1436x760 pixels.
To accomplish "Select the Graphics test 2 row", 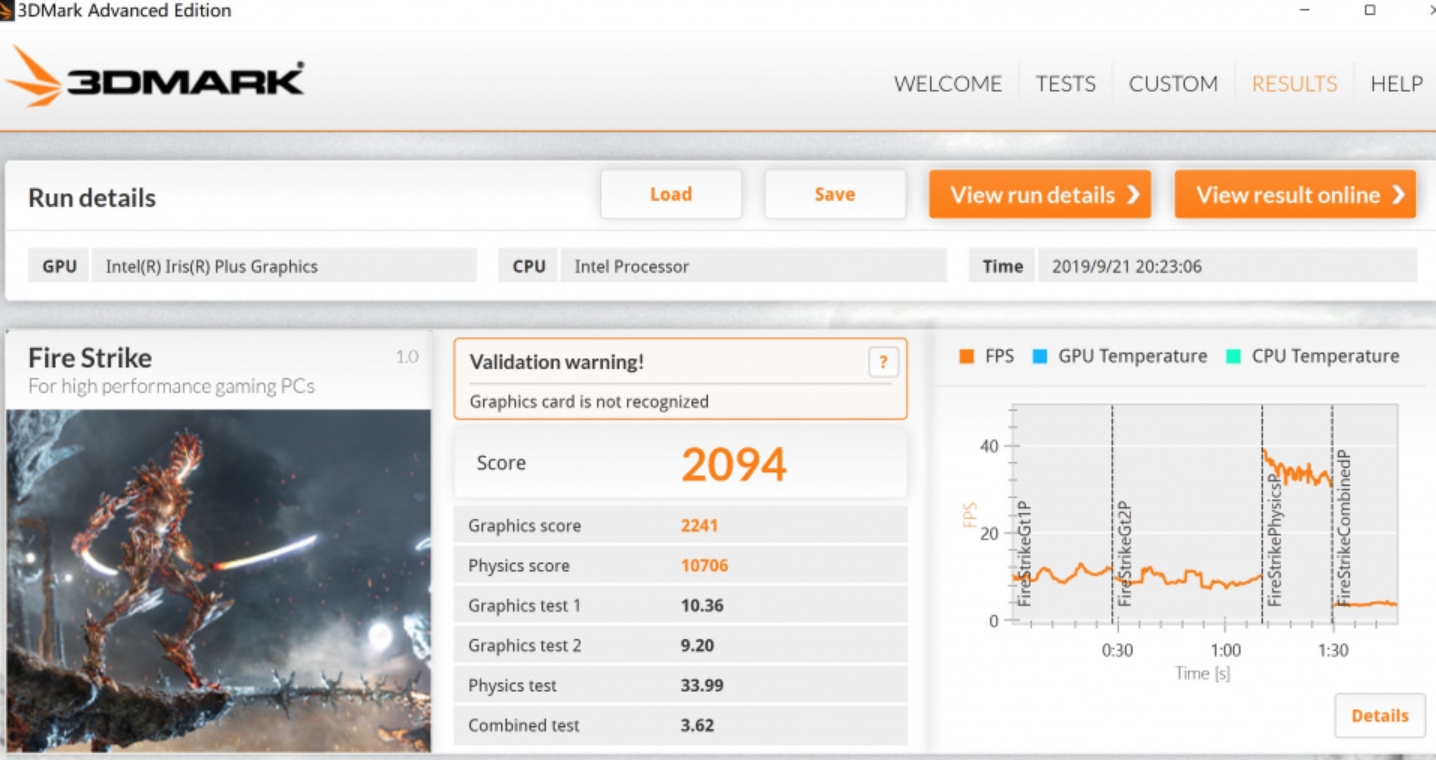I will pyautogui.click(x=681, y=645).
